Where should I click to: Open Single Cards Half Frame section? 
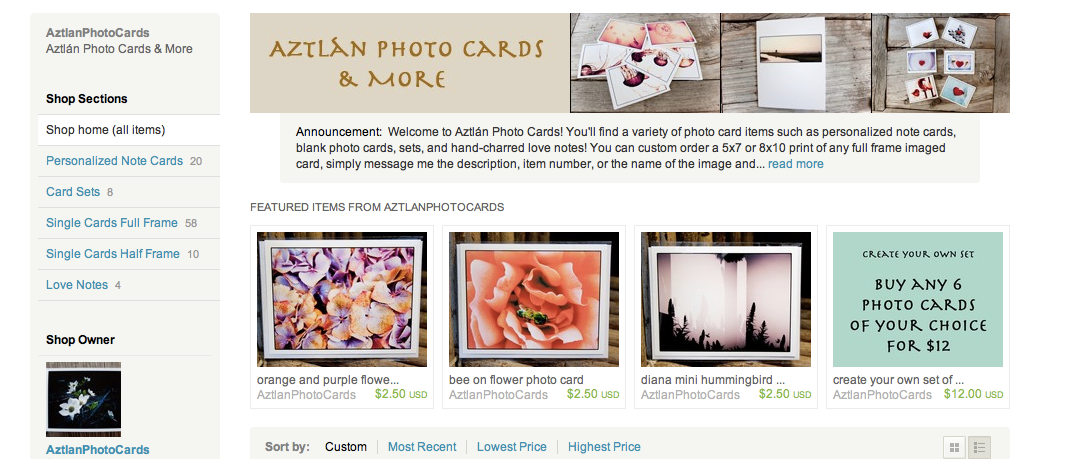point(113,254)
